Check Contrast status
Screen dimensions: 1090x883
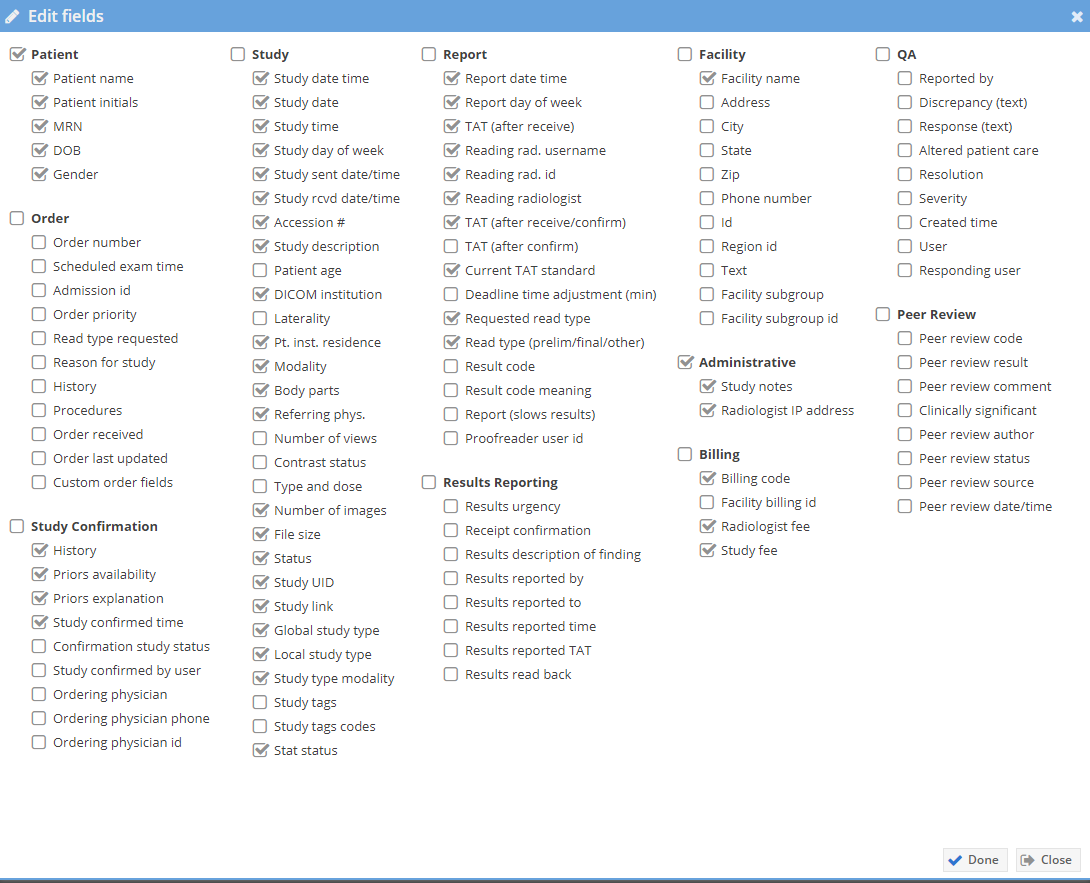point(261,462)
